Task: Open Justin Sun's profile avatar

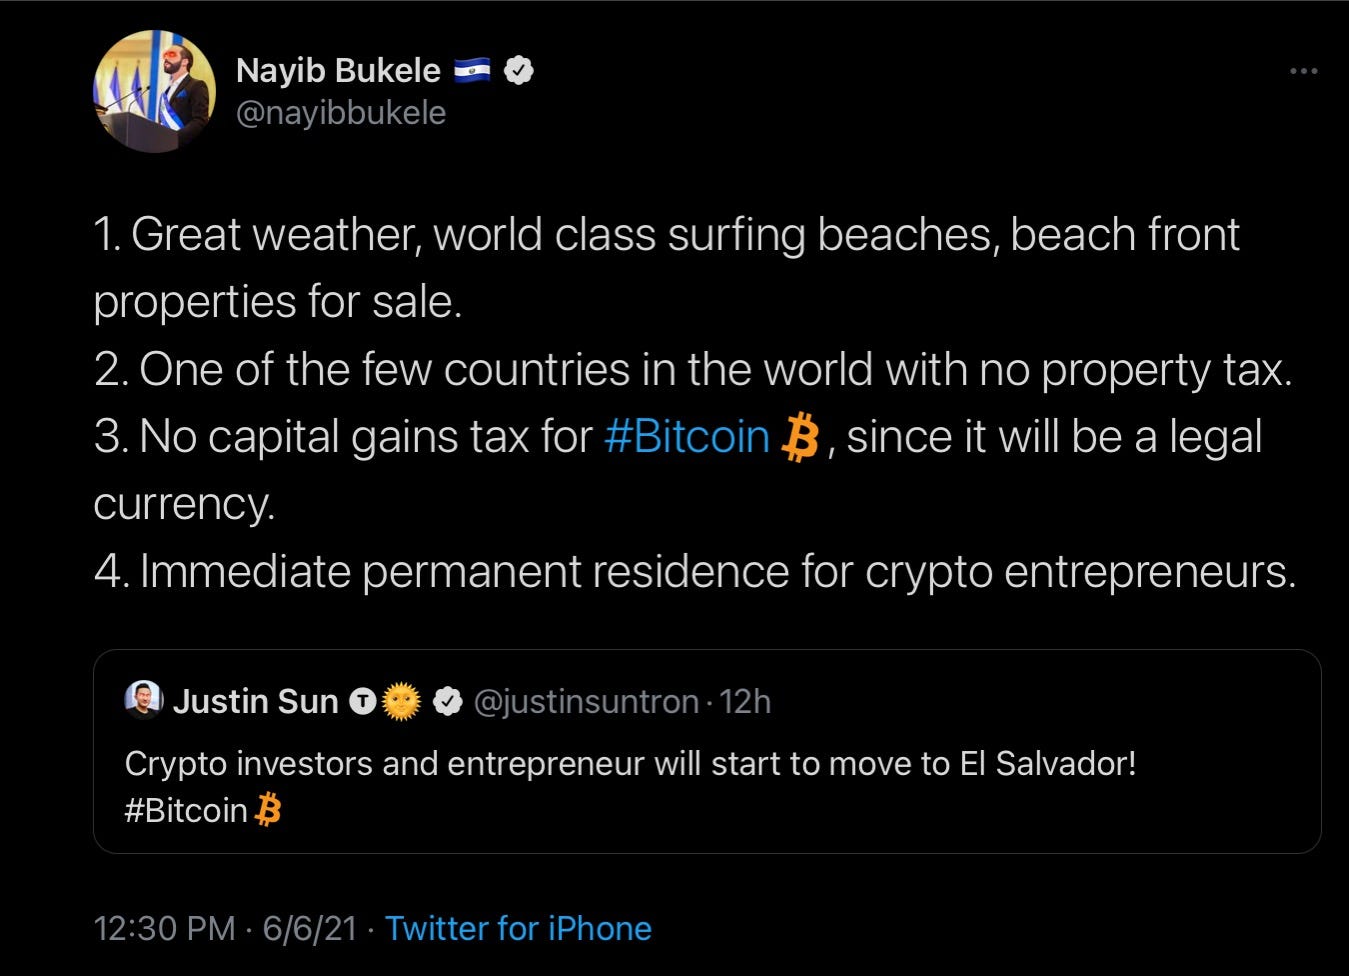Action: 143,700
